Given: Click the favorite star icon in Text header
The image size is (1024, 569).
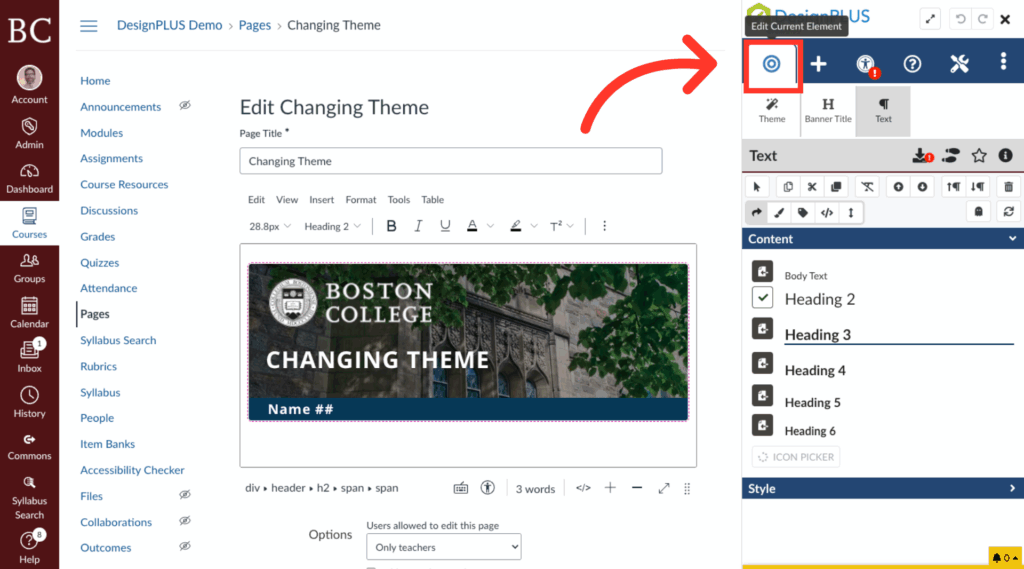Looking at the screenshot, I should [979, 155].
